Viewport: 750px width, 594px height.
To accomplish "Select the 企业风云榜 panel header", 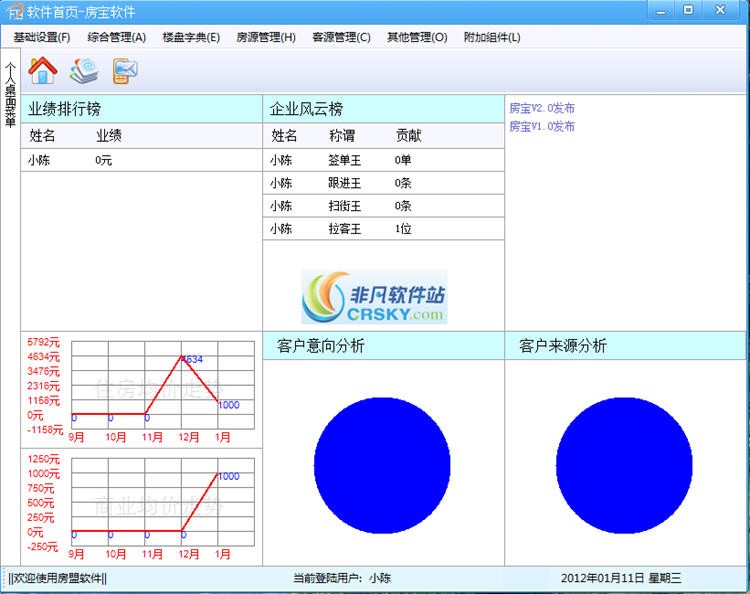I will (384, 109).
